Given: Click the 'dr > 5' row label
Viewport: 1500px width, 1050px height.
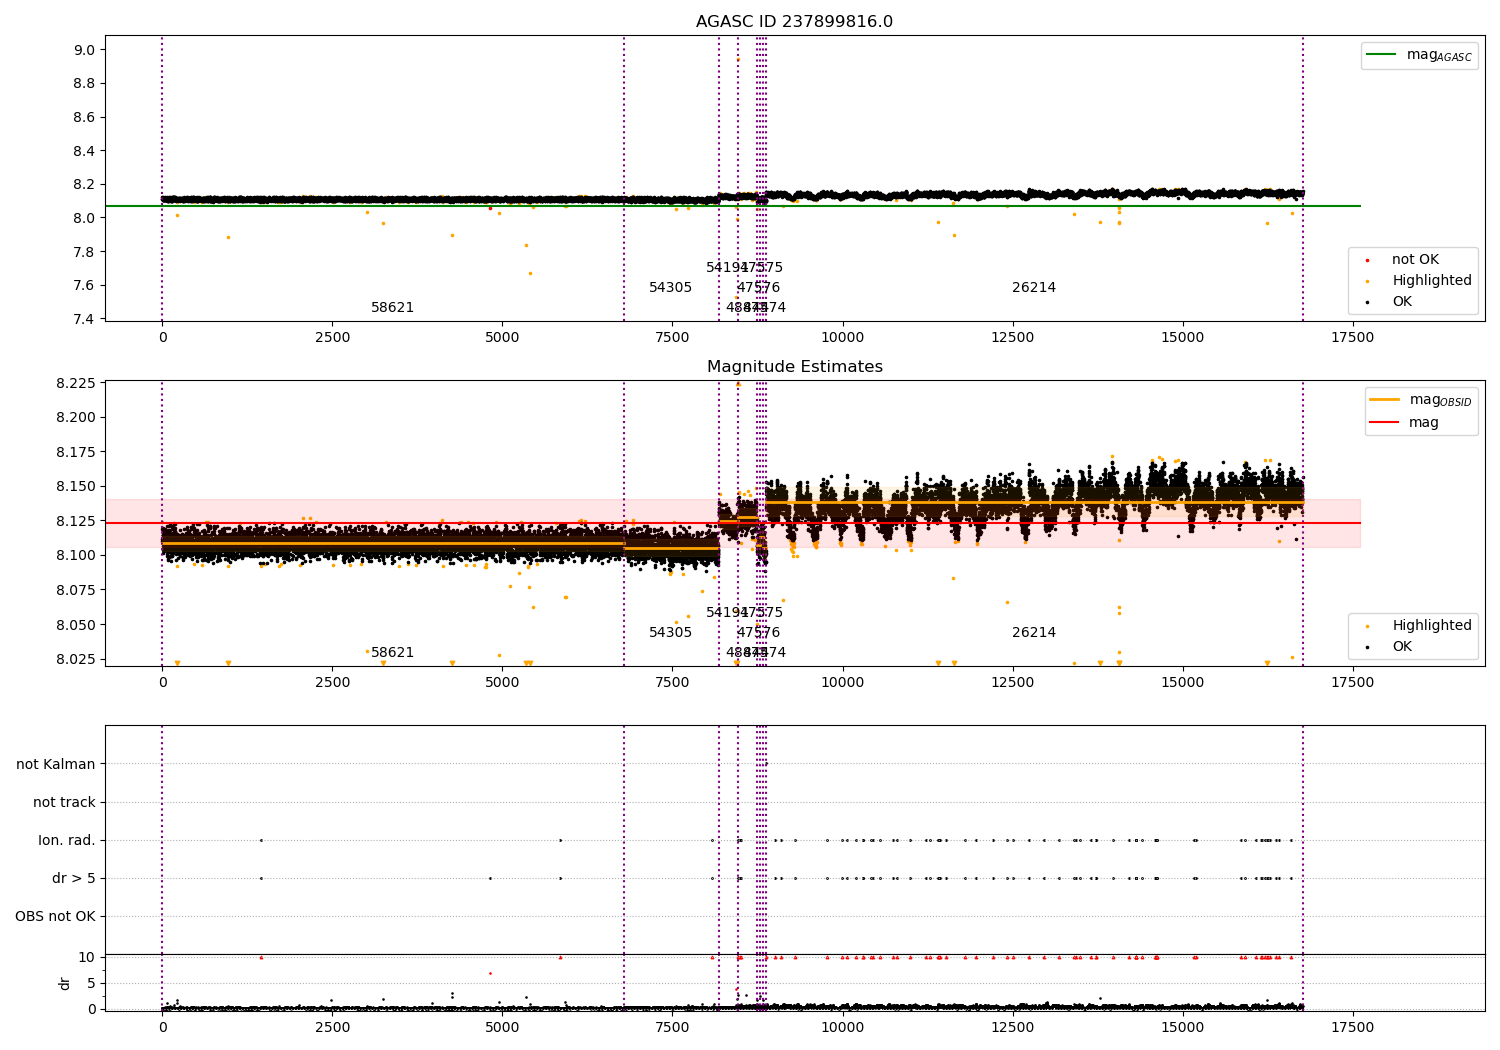Looking at the screenshot, I should click(74, 878).
